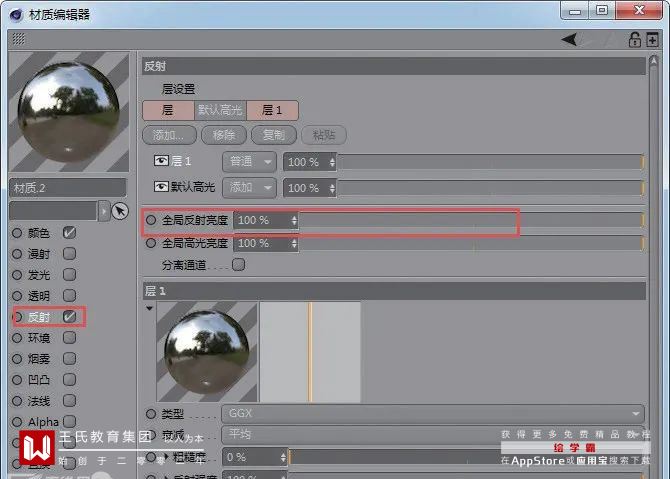670x479 pixels.
Task: Click the dotted grip handle icon
Action: coord(18,39)
